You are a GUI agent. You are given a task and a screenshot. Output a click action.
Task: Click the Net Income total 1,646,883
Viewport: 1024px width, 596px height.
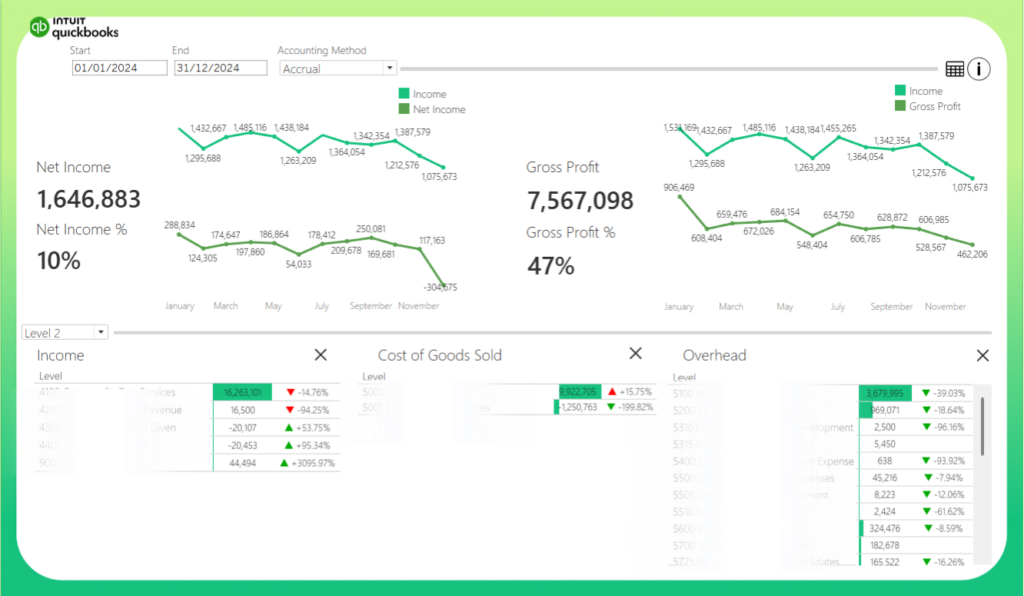point(89,199)
